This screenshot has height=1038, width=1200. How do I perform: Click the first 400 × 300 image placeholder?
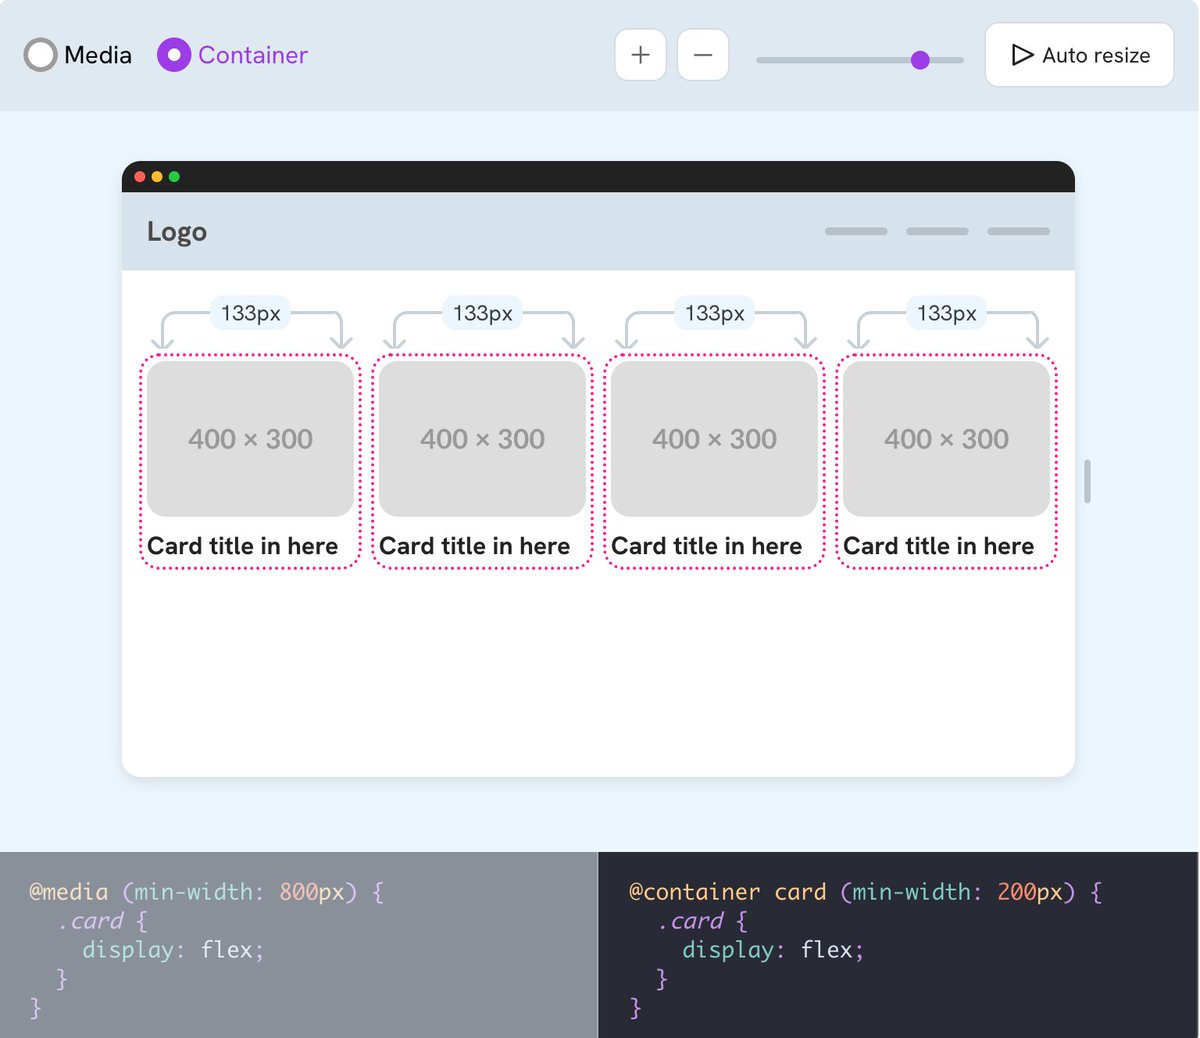point(250,438)
